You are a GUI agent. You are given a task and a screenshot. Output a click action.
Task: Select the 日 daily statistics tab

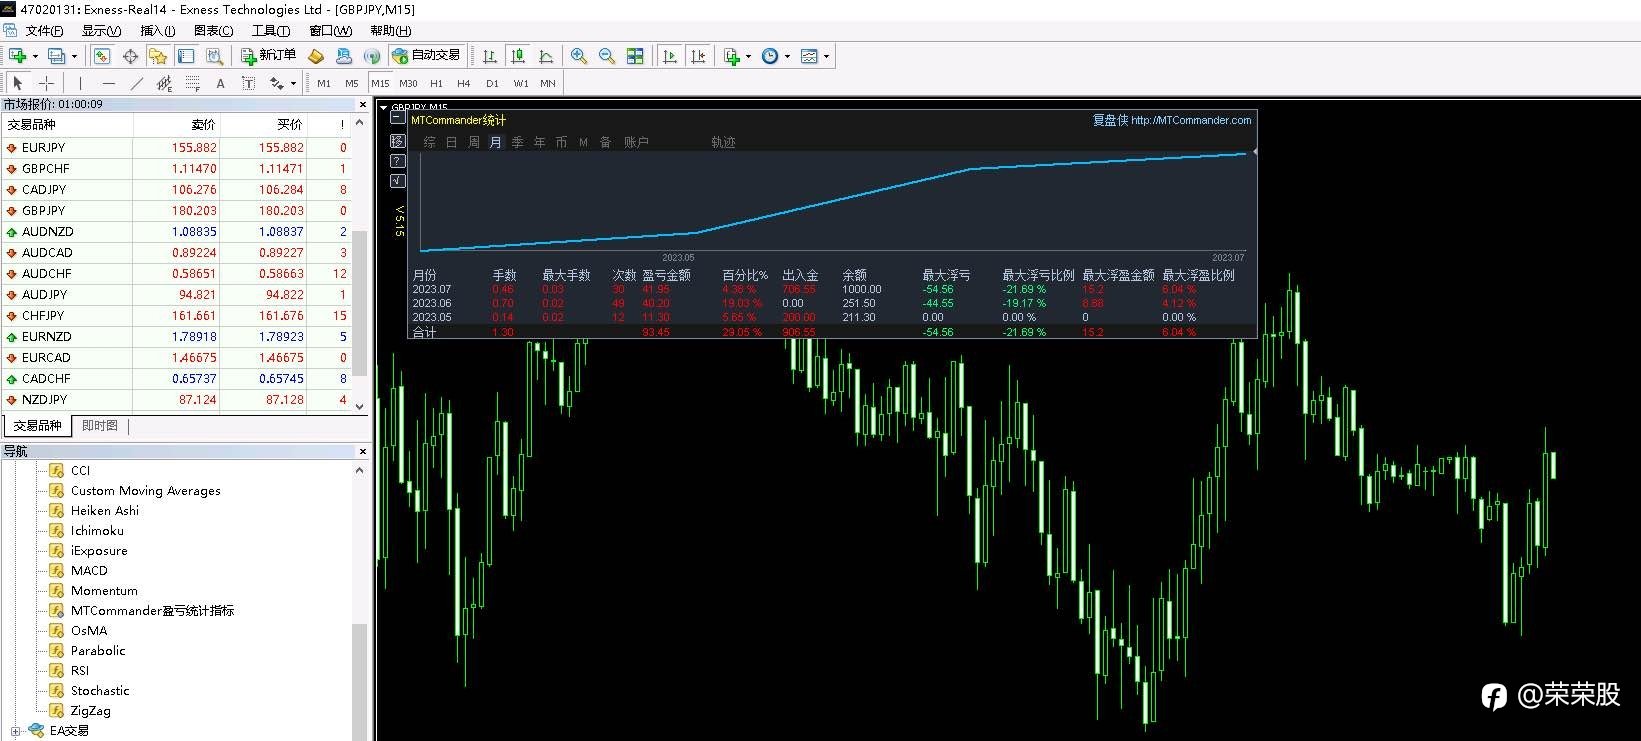[451, 143]
